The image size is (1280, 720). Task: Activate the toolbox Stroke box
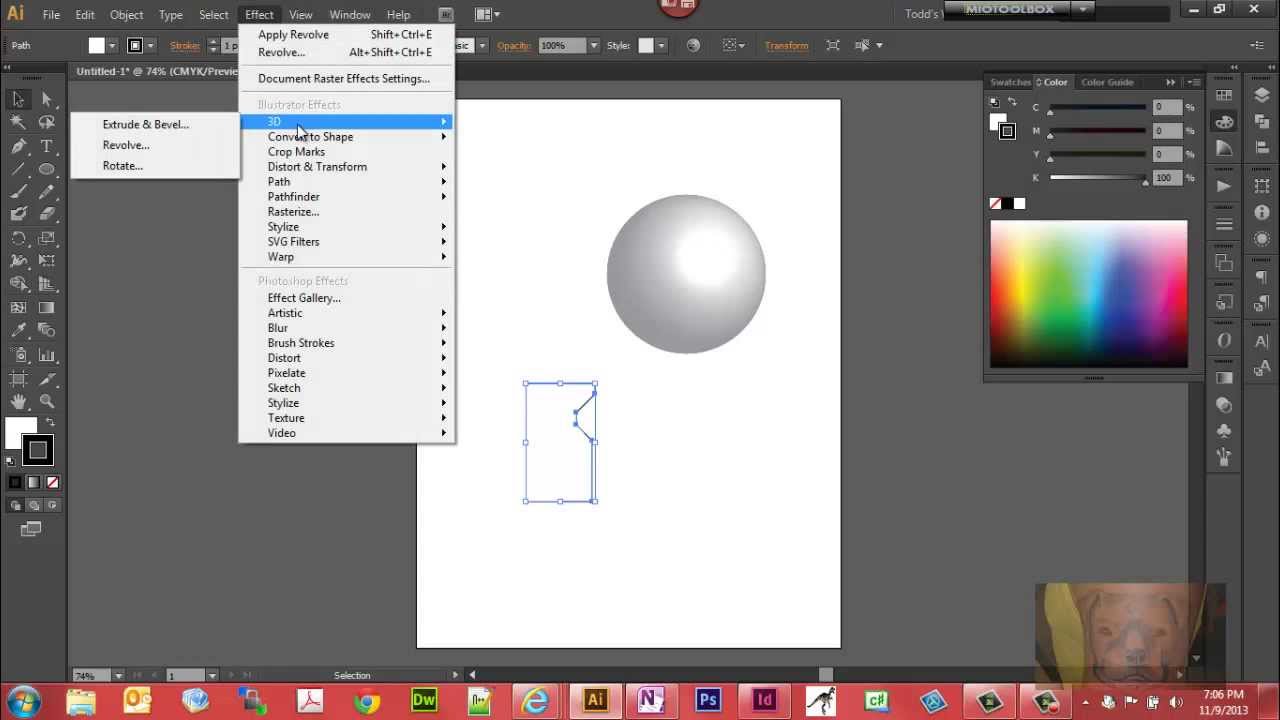(37, 450)
